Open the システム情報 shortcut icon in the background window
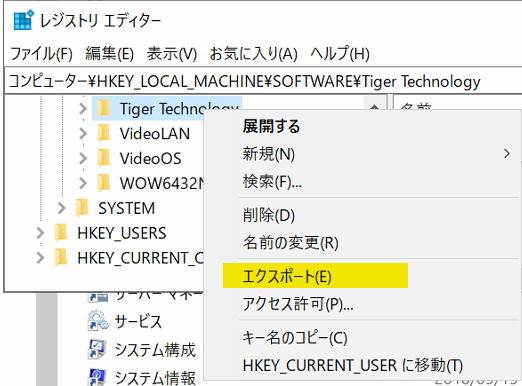522x386 pixels. [x=98, y=377]
